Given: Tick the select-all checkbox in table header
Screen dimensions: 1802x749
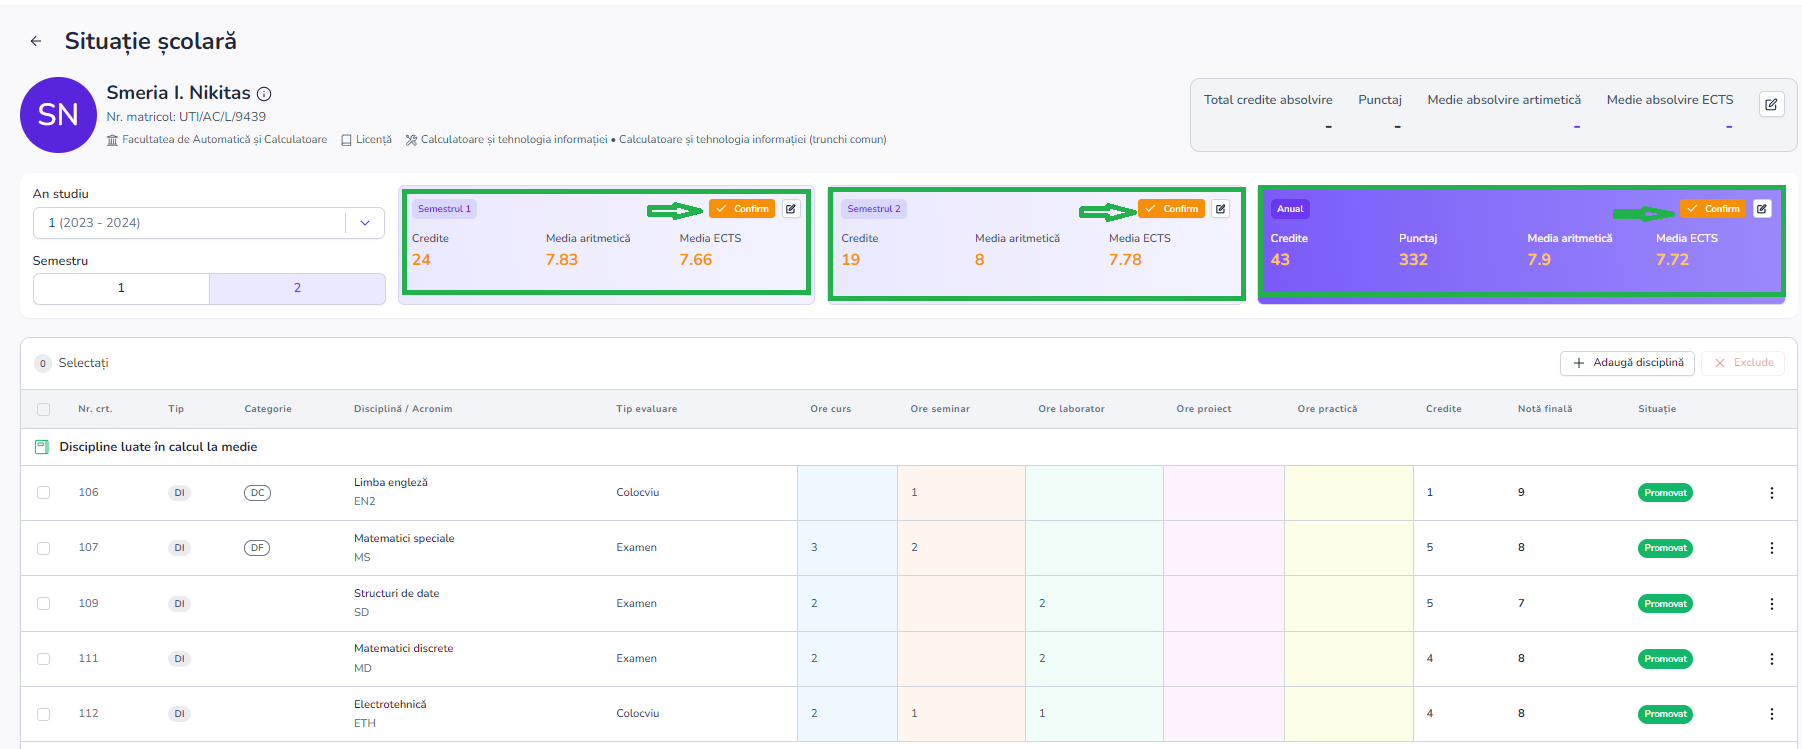Looking at the screenshot, I should pyautogui.click(x=43, y=409).
